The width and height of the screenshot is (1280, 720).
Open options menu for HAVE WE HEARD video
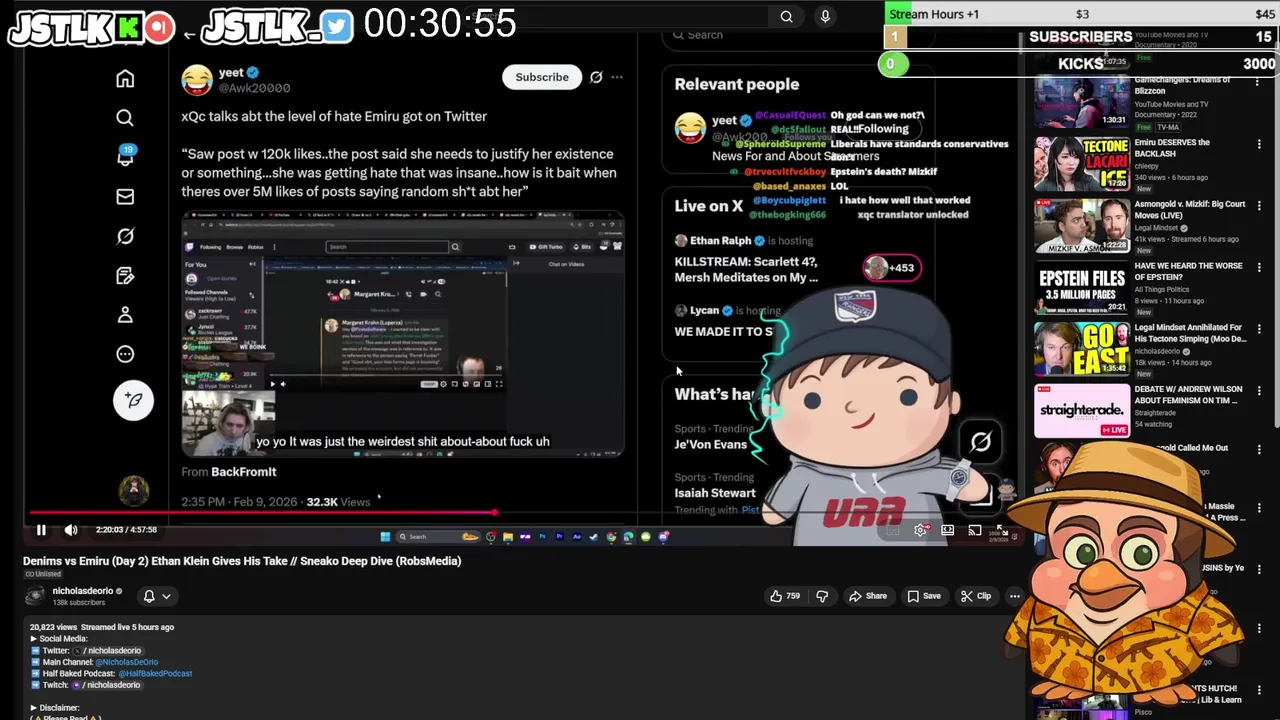point(1259,269)
